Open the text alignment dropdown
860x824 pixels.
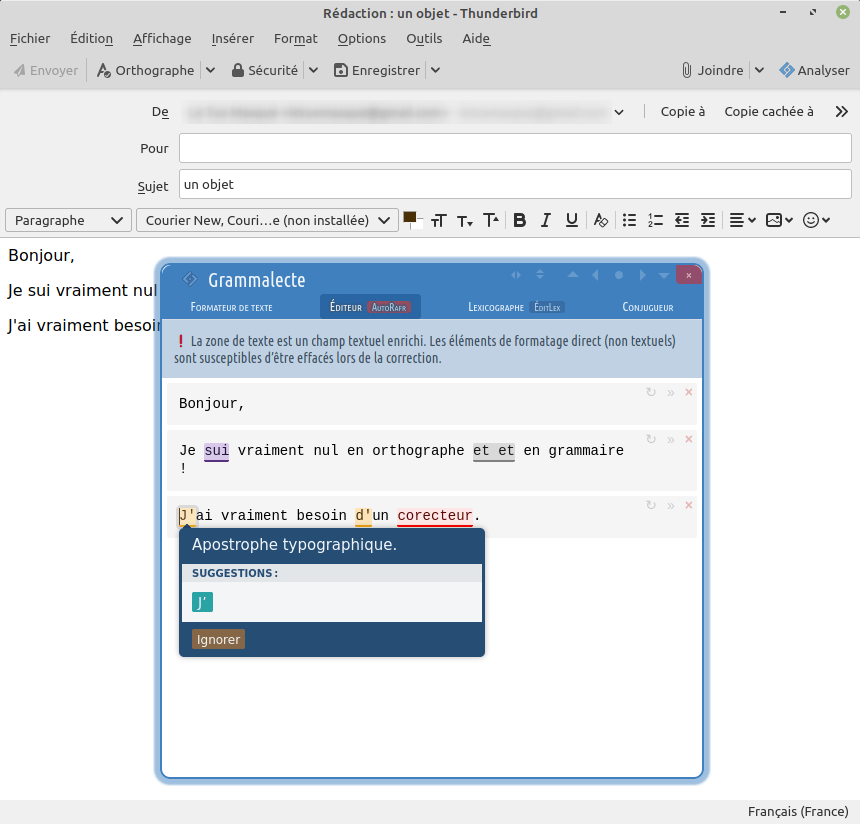[x=743, y=220]
